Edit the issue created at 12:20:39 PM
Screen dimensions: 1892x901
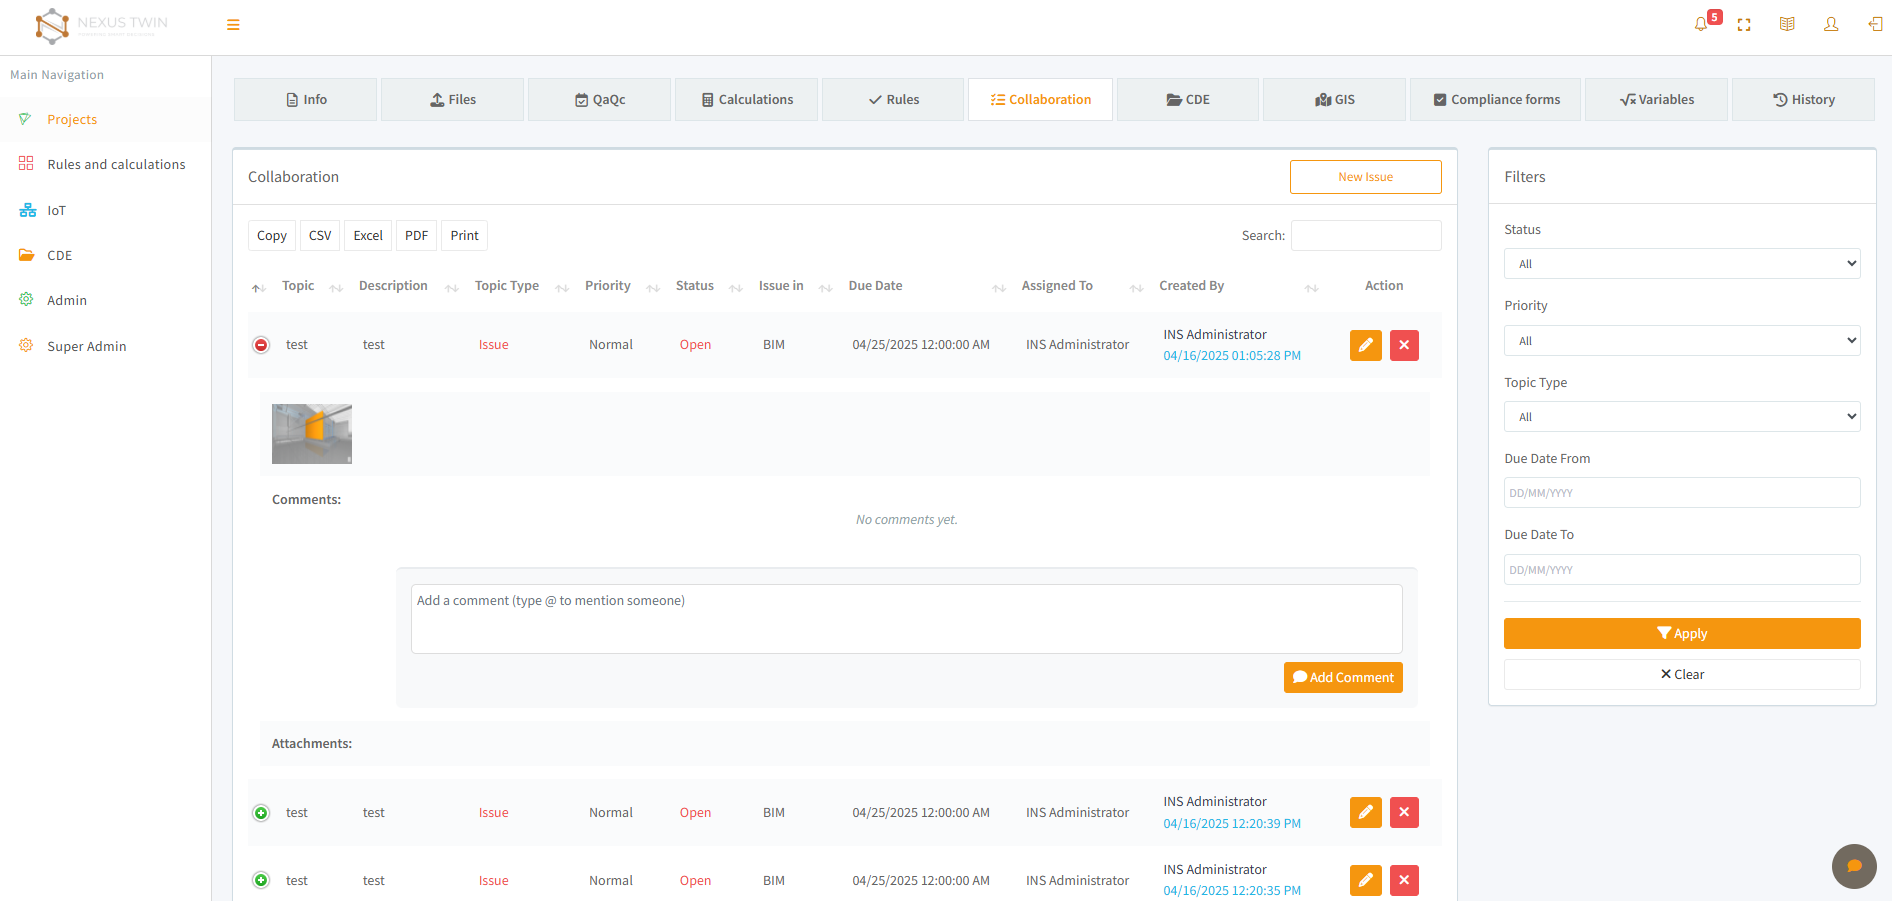1366,813
